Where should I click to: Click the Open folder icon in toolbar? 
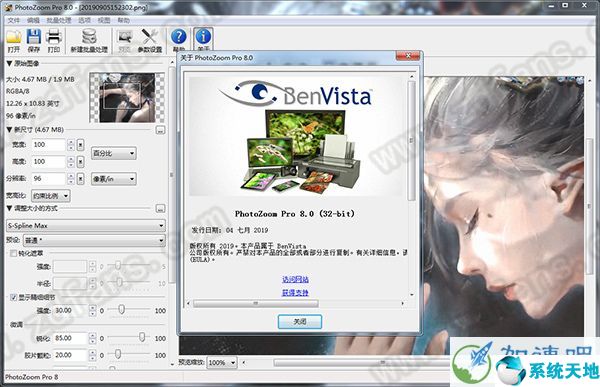pyautogui.click(x=14, y=37)
